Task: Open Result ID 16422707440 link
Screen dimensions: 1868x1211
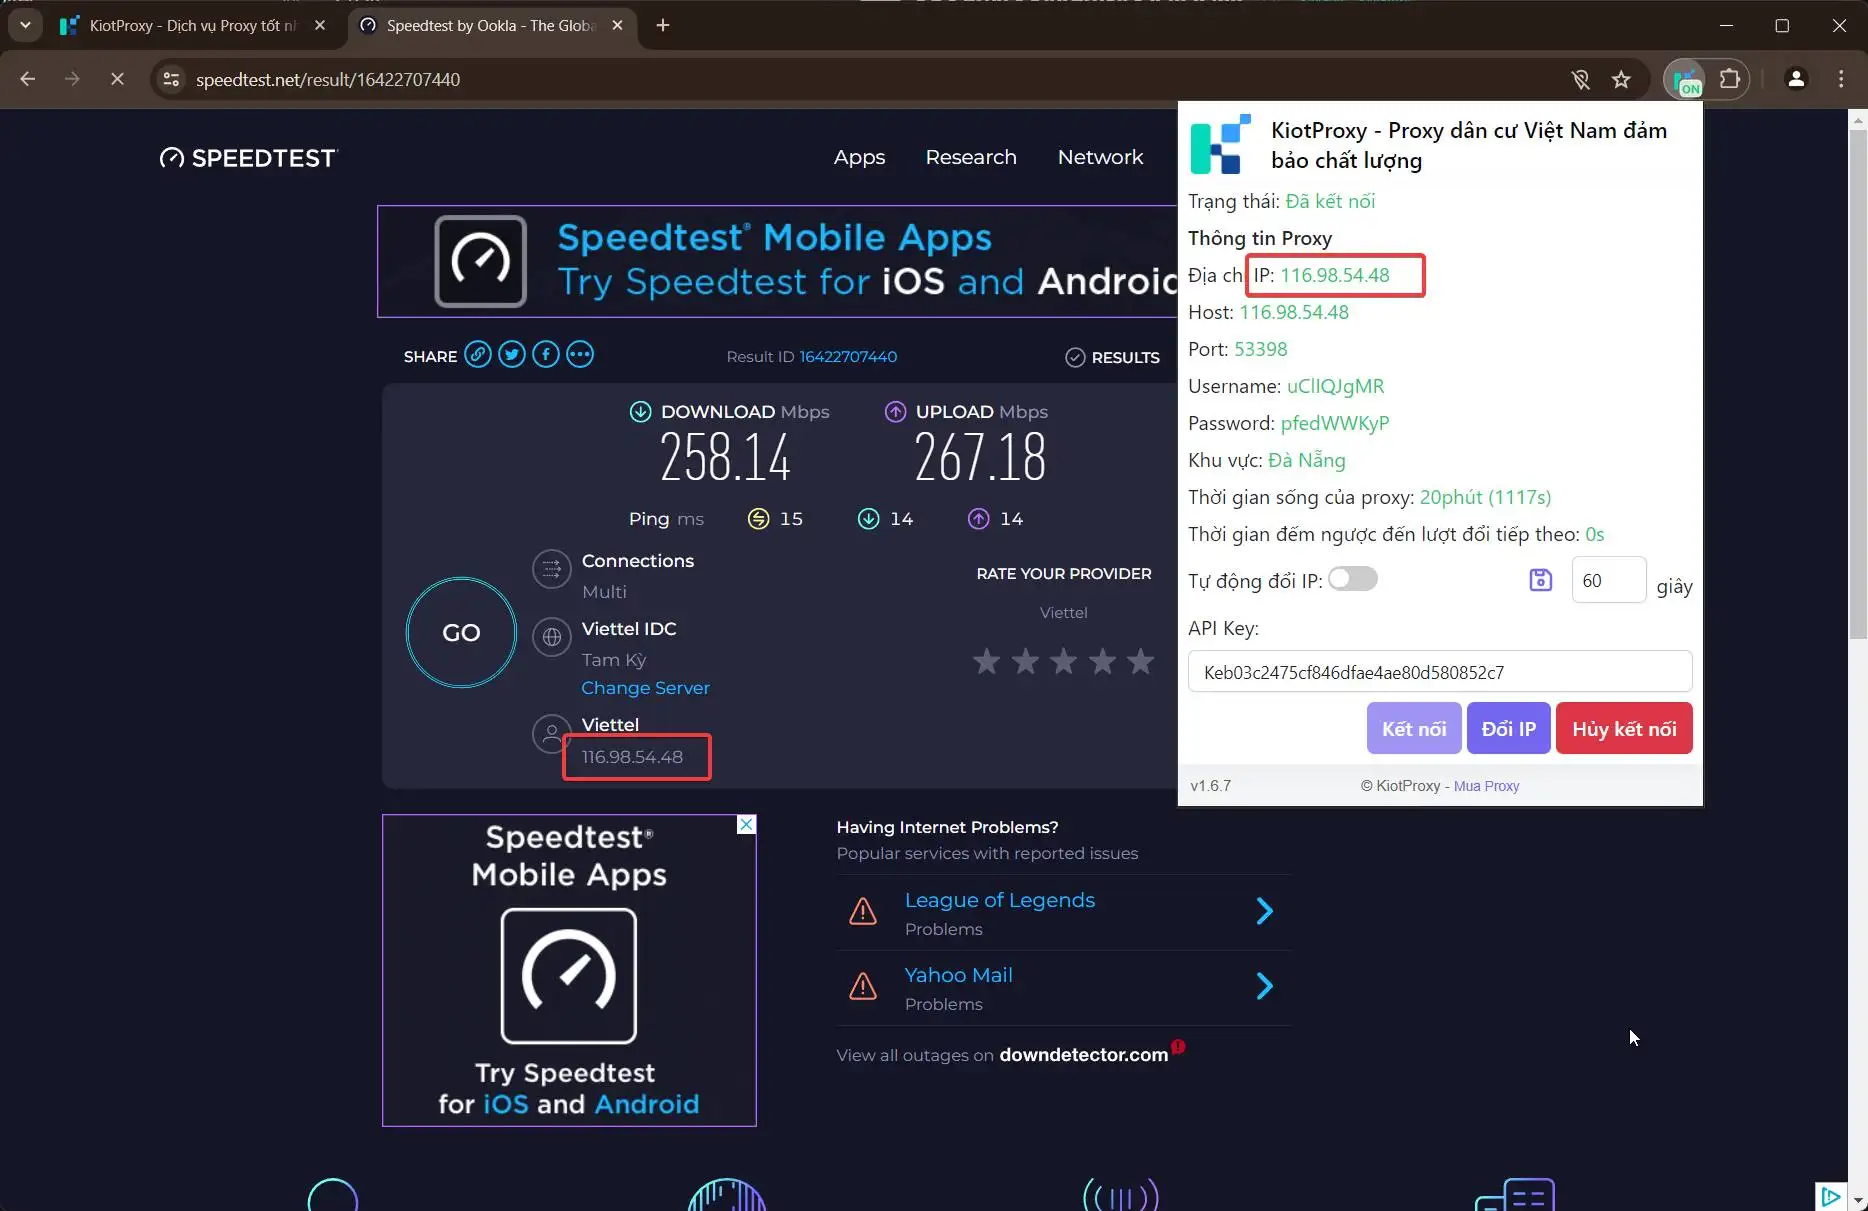Action: (x=848, y=356)
